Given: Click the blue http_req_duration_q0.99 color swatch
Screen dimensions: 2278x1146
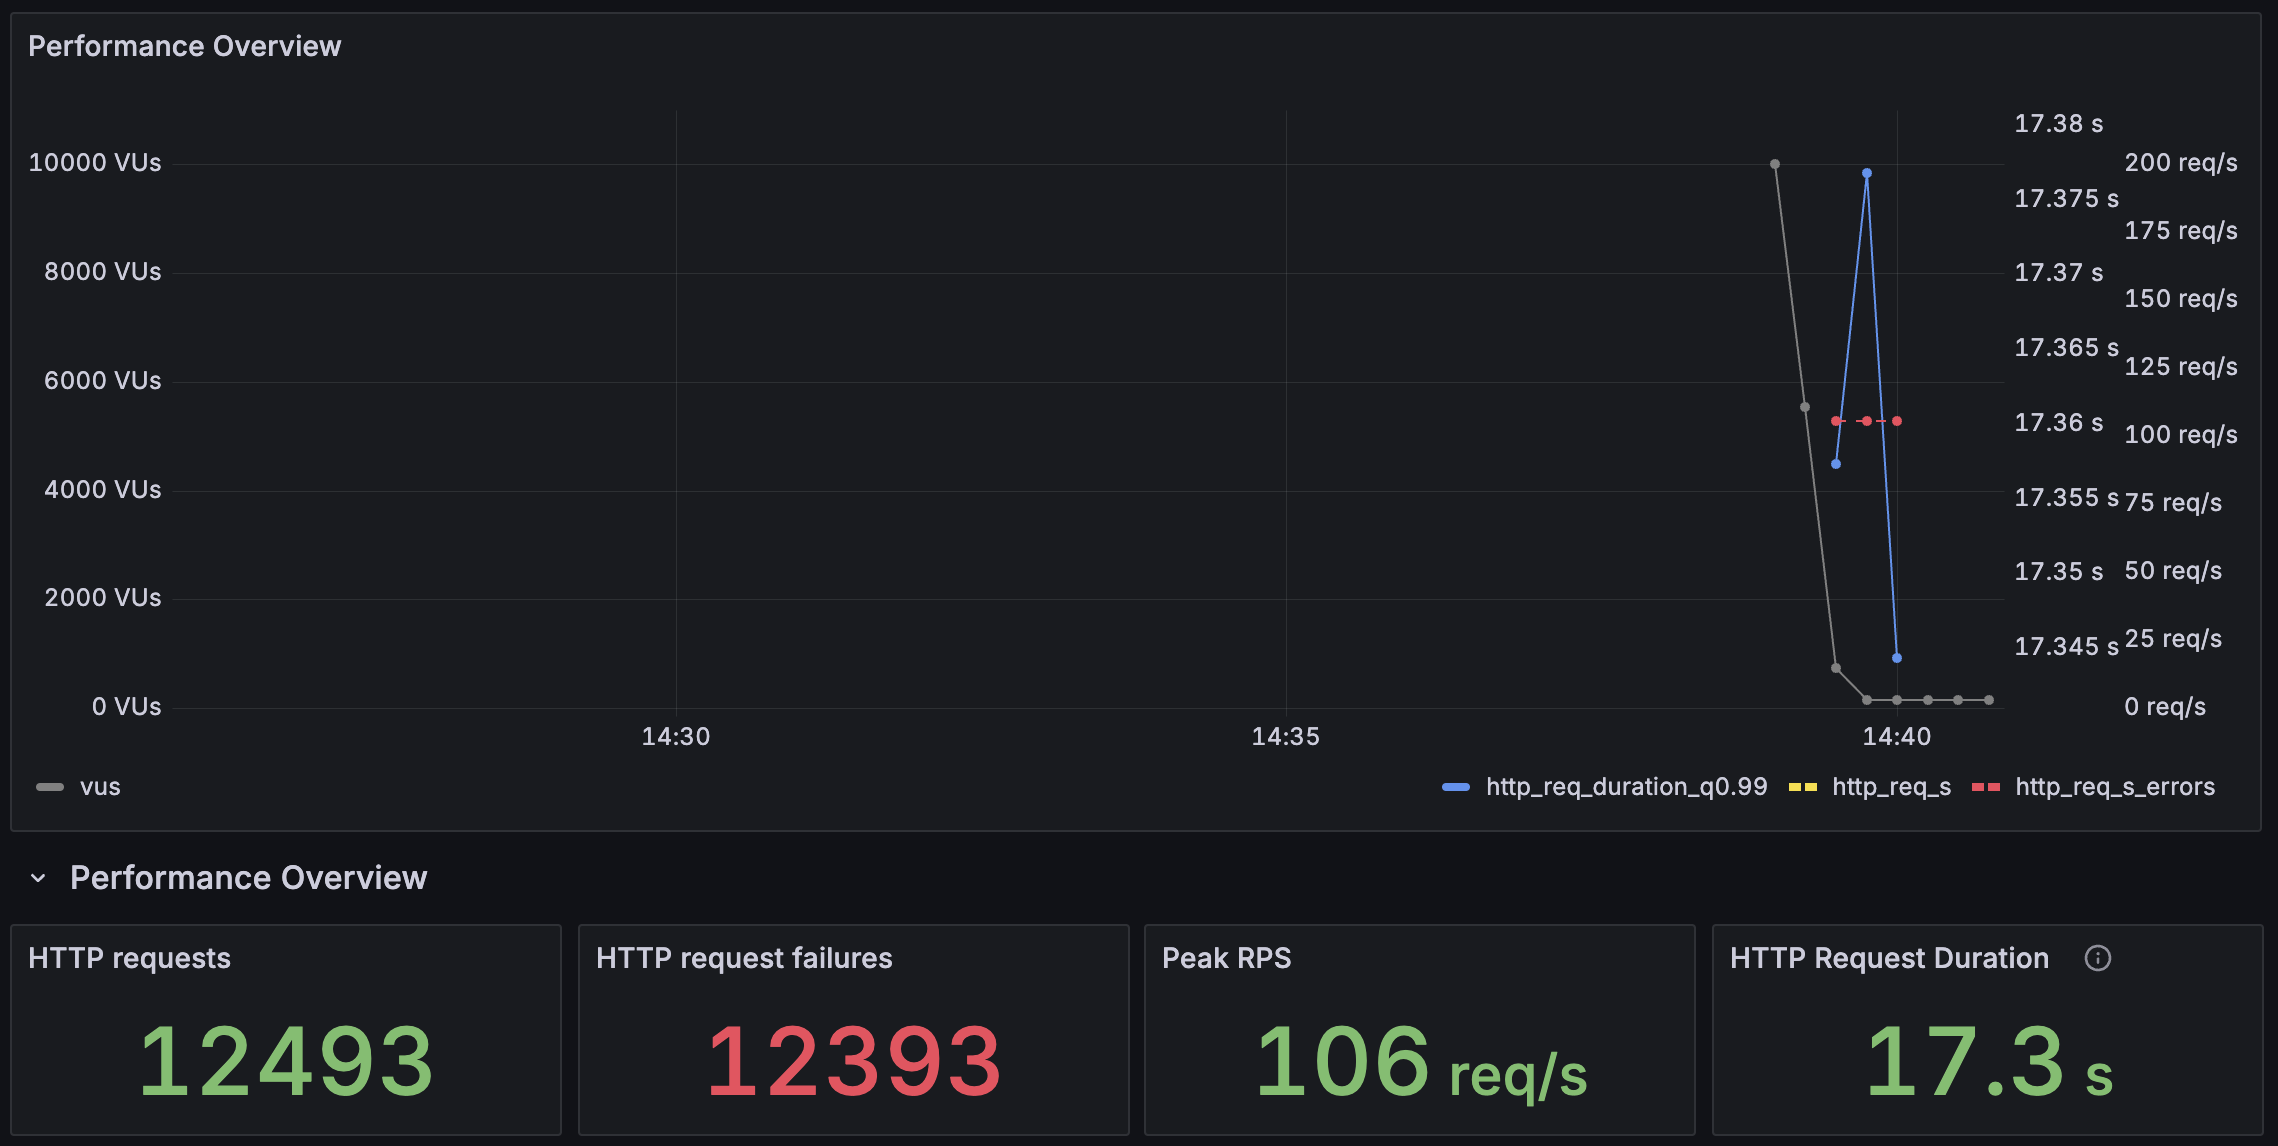Looking at the screenshot, I should click(1456, 787).
